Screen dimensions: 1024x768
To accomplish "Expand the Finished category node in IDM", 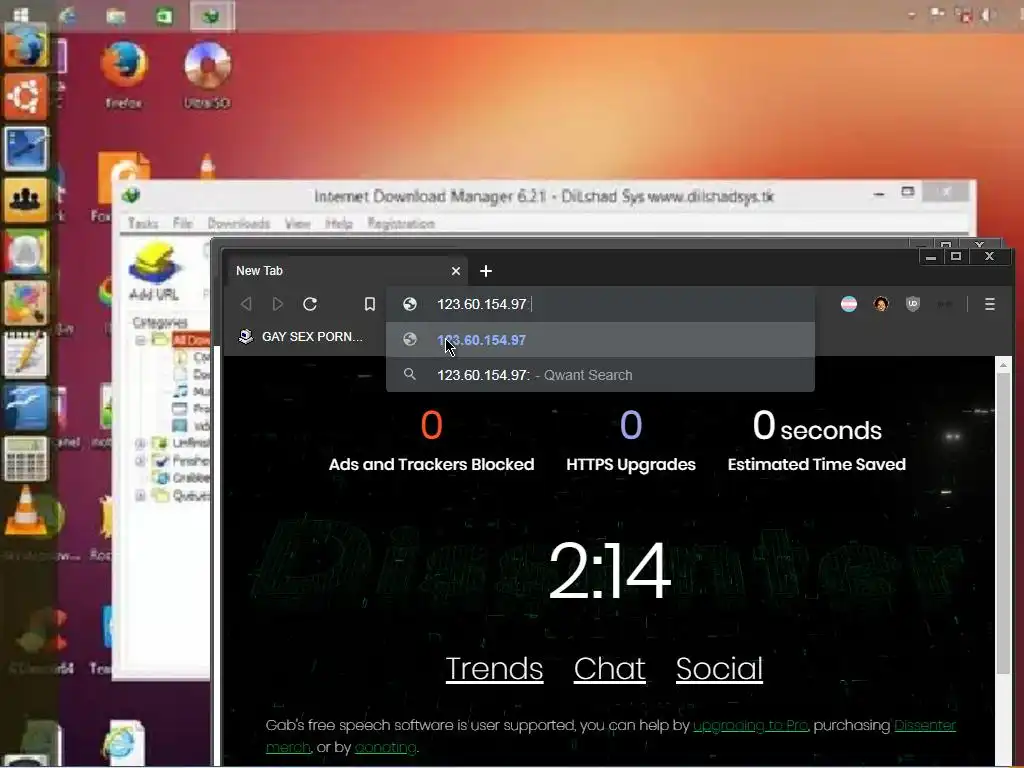I will 140,461.
